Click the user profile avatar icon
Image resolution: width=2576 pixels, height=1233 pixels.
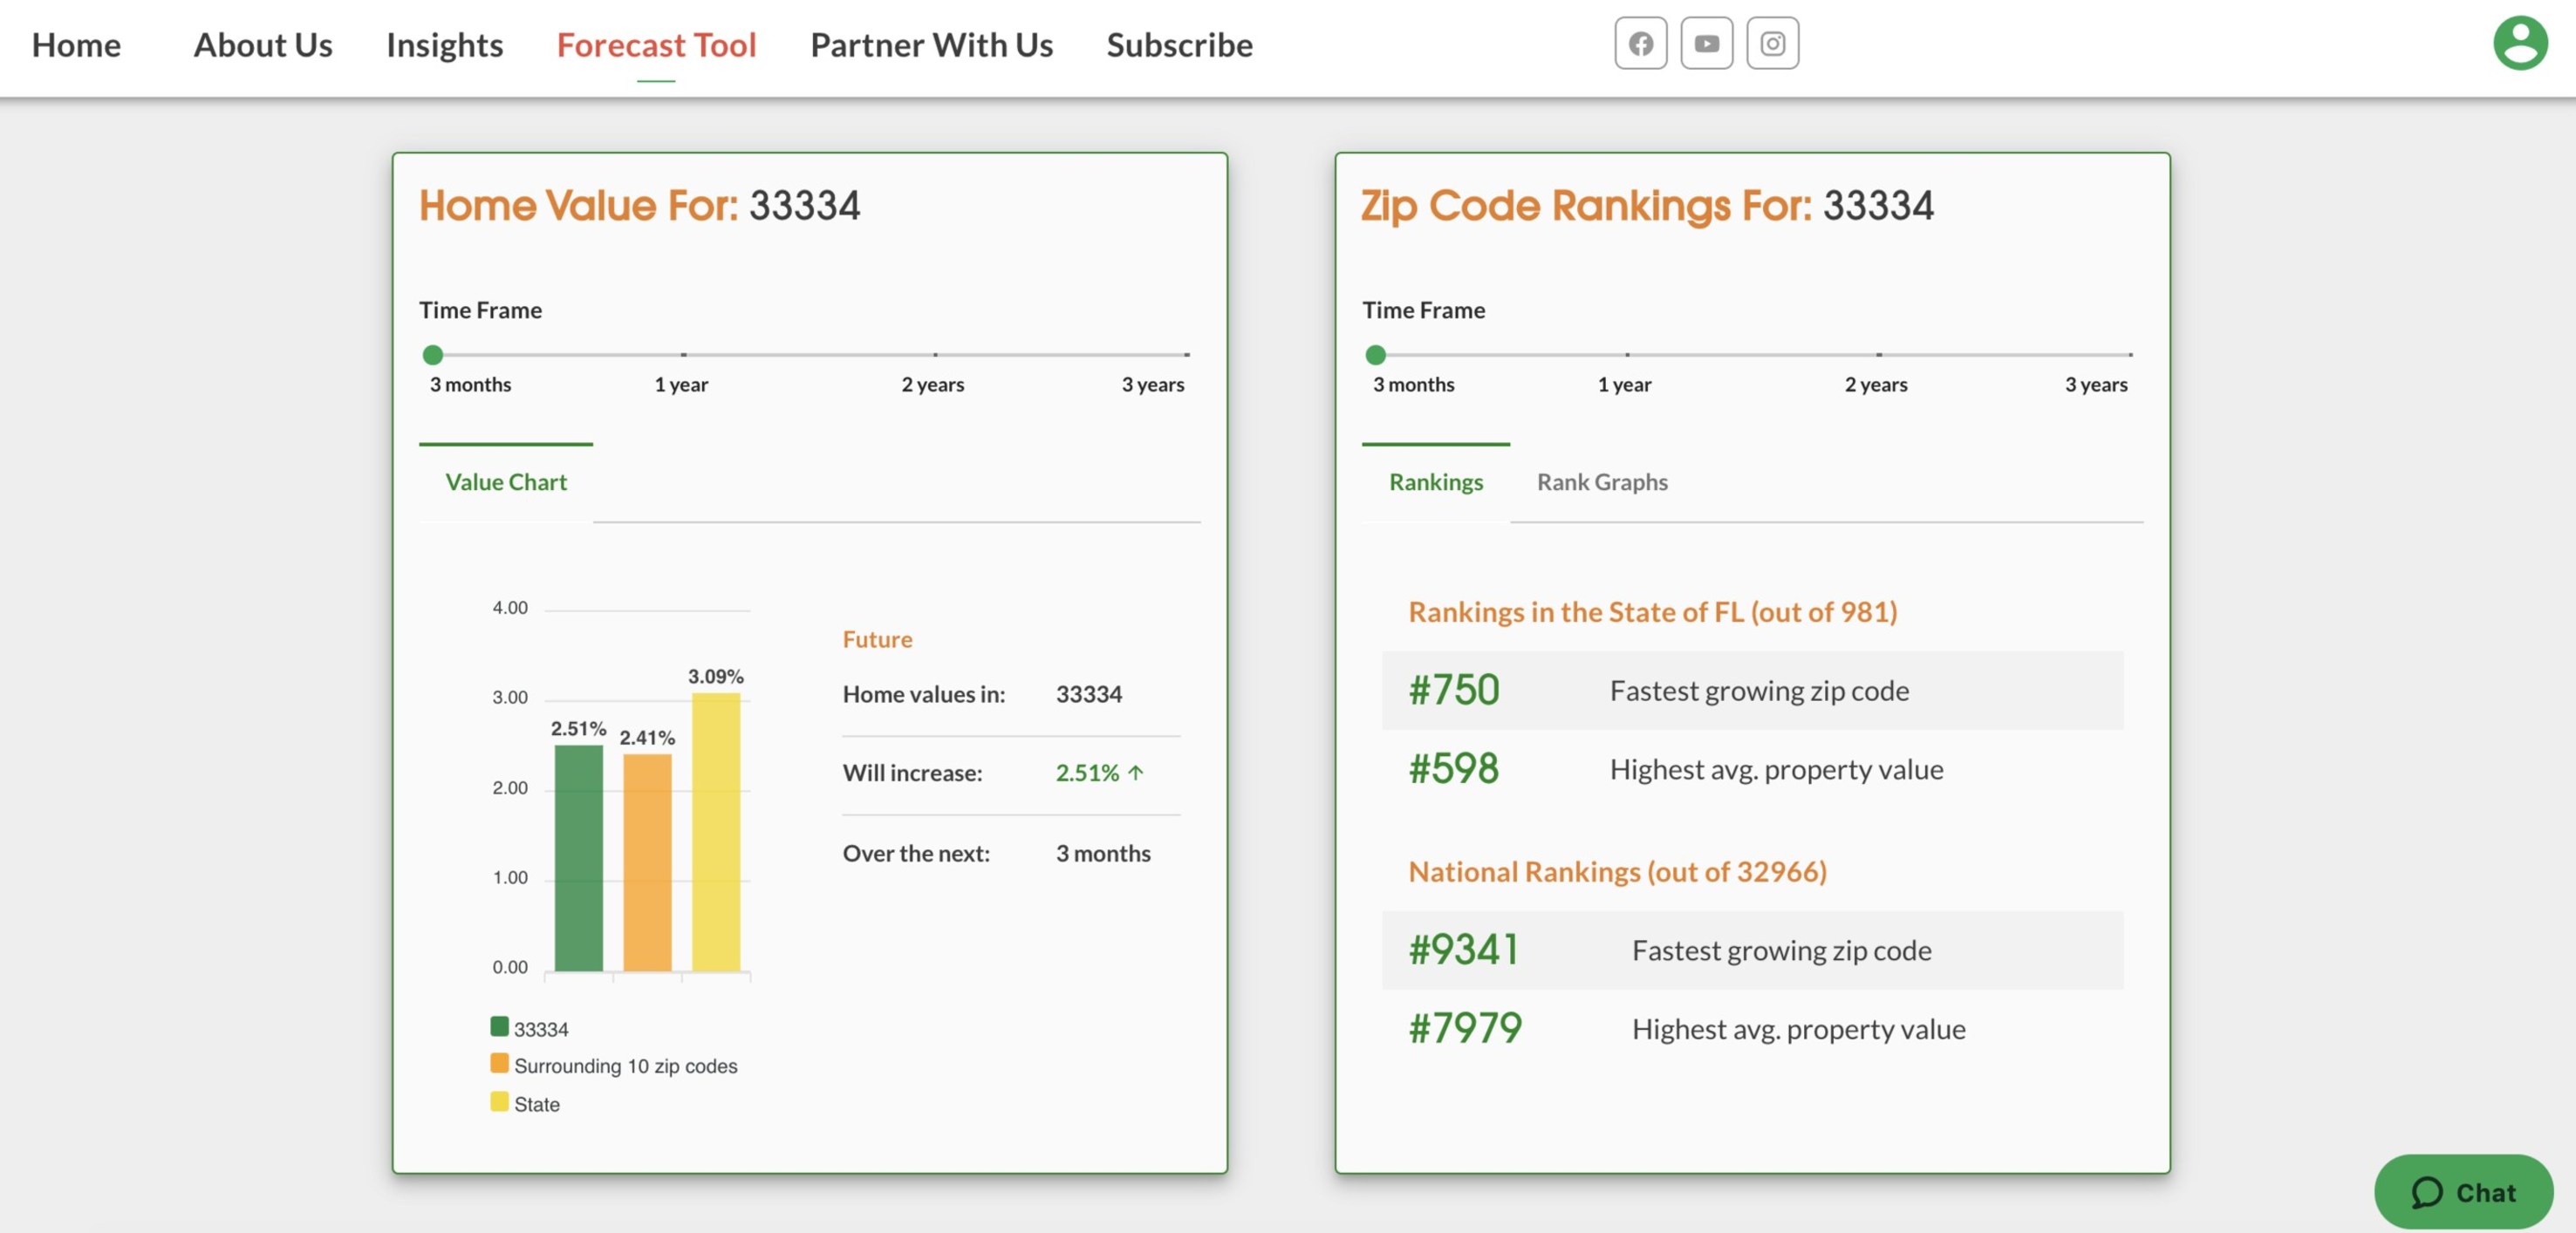click(x=2519, y=43)
